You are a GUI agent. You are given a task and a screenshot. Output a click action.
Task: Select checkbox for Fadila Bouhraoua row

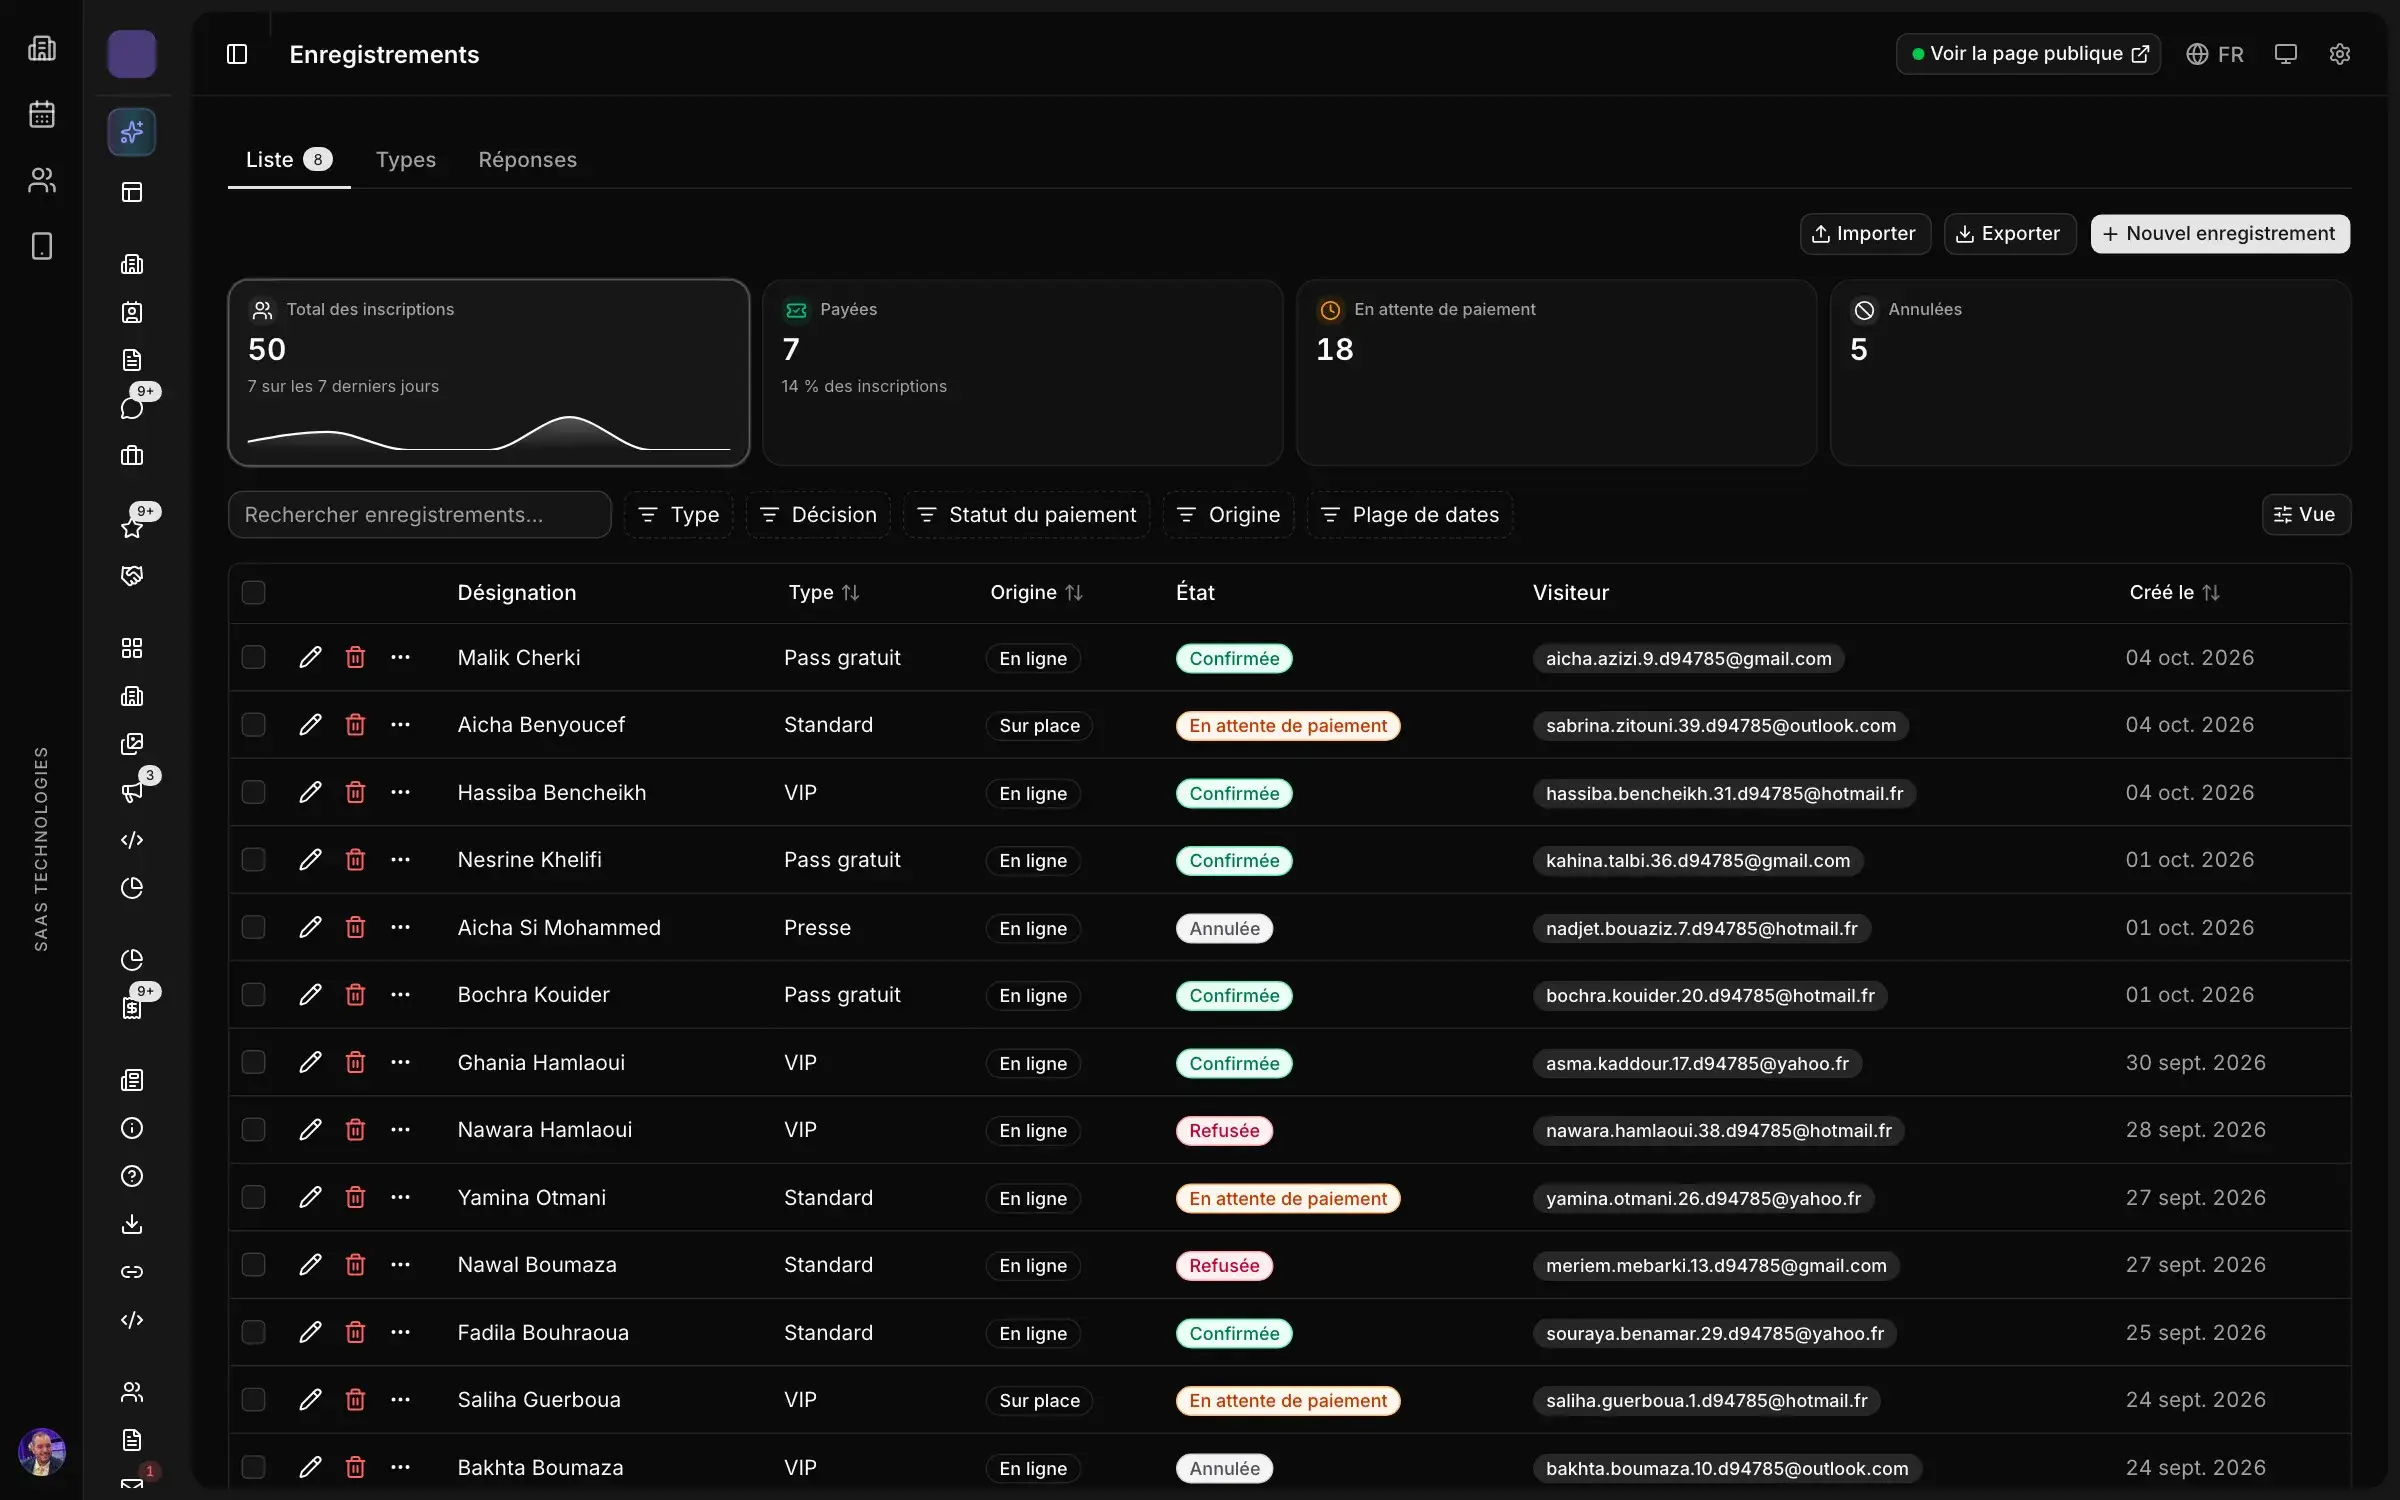pos(254,1332)
